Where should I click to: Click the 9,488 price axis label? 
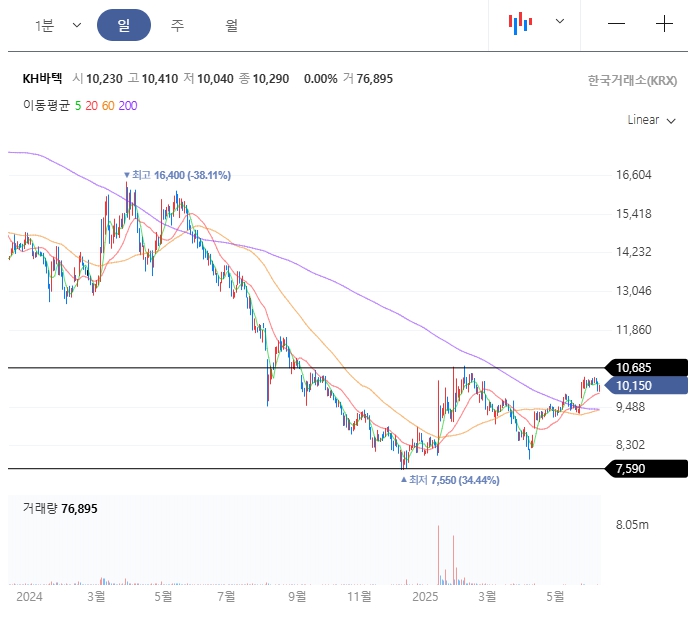tap(631, 407)
